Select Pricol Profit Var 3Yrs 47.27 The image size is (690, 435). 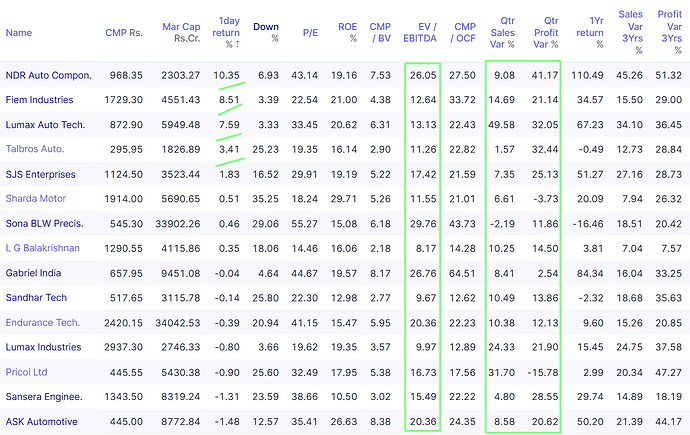(x=669, y=372)
